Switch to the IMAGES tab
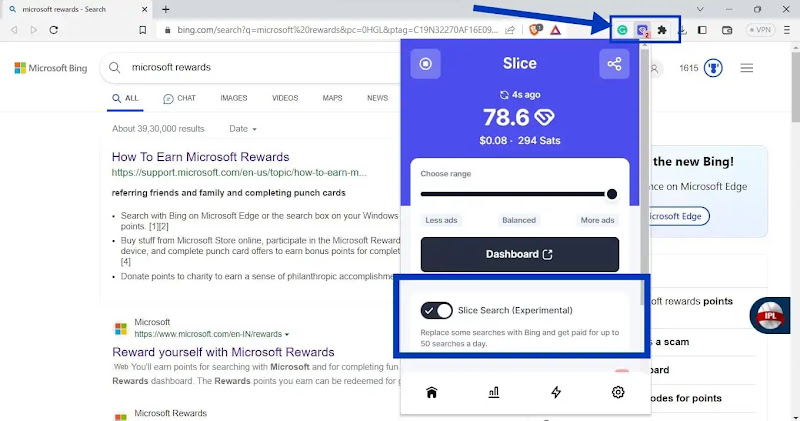The width and height of the screenshot is (800, 421). click(234, 98)
